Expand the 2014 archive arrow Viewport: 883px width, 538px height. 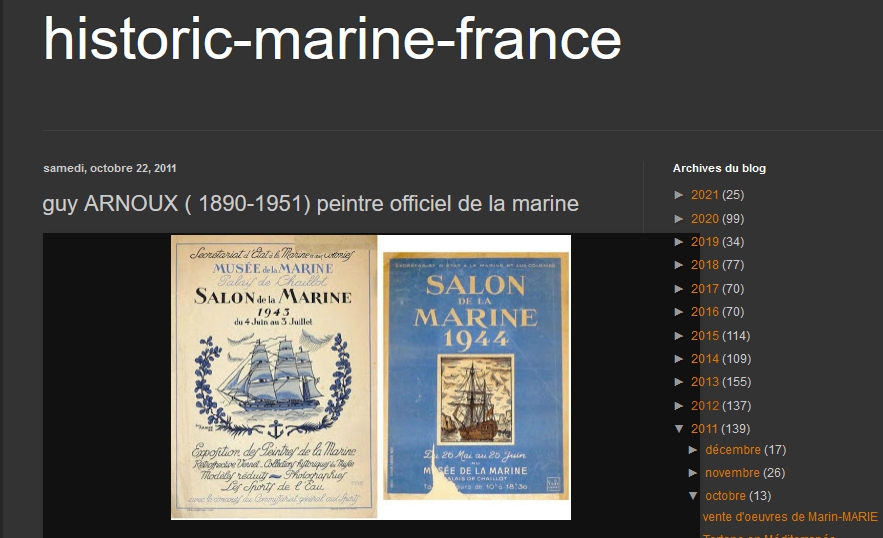pos(679,359)
